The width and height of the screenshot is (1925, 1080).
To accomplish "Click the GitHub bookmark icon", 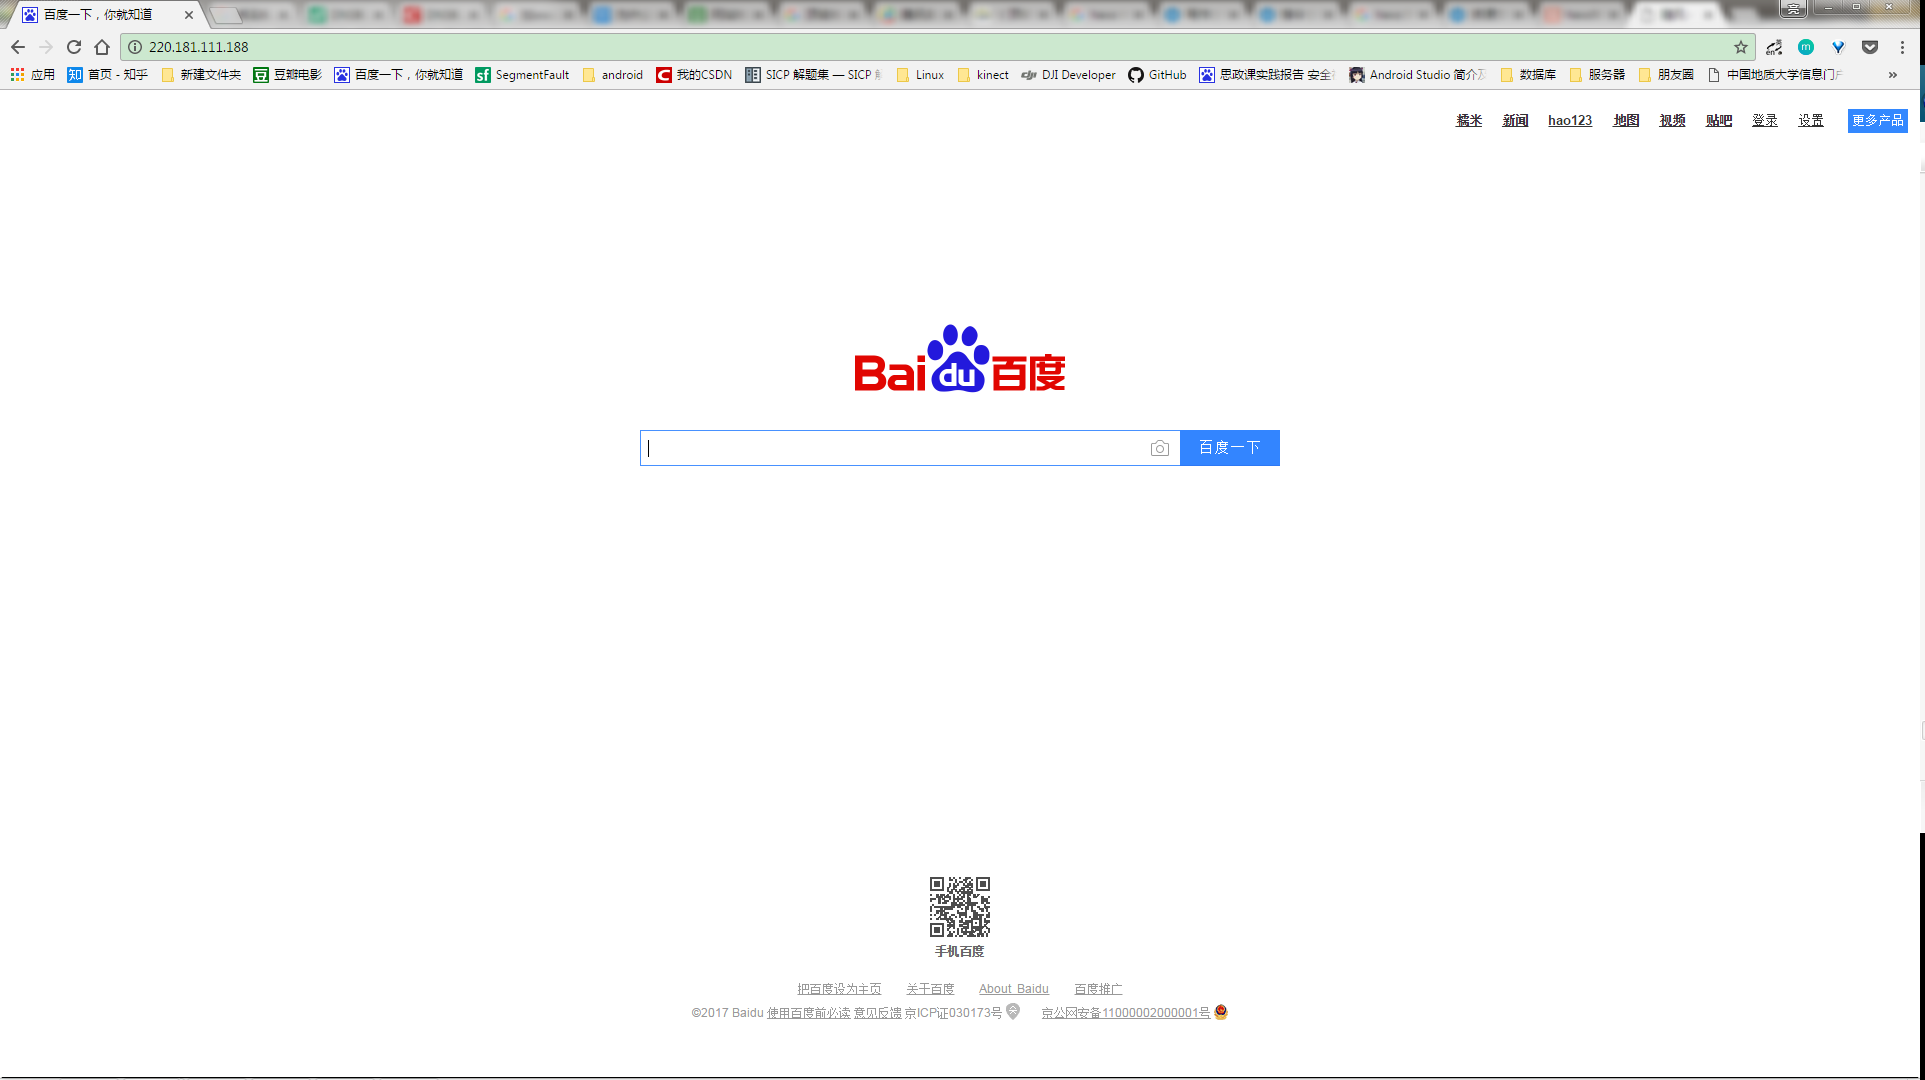I will pyautogui.click(x=1136, y=75).
